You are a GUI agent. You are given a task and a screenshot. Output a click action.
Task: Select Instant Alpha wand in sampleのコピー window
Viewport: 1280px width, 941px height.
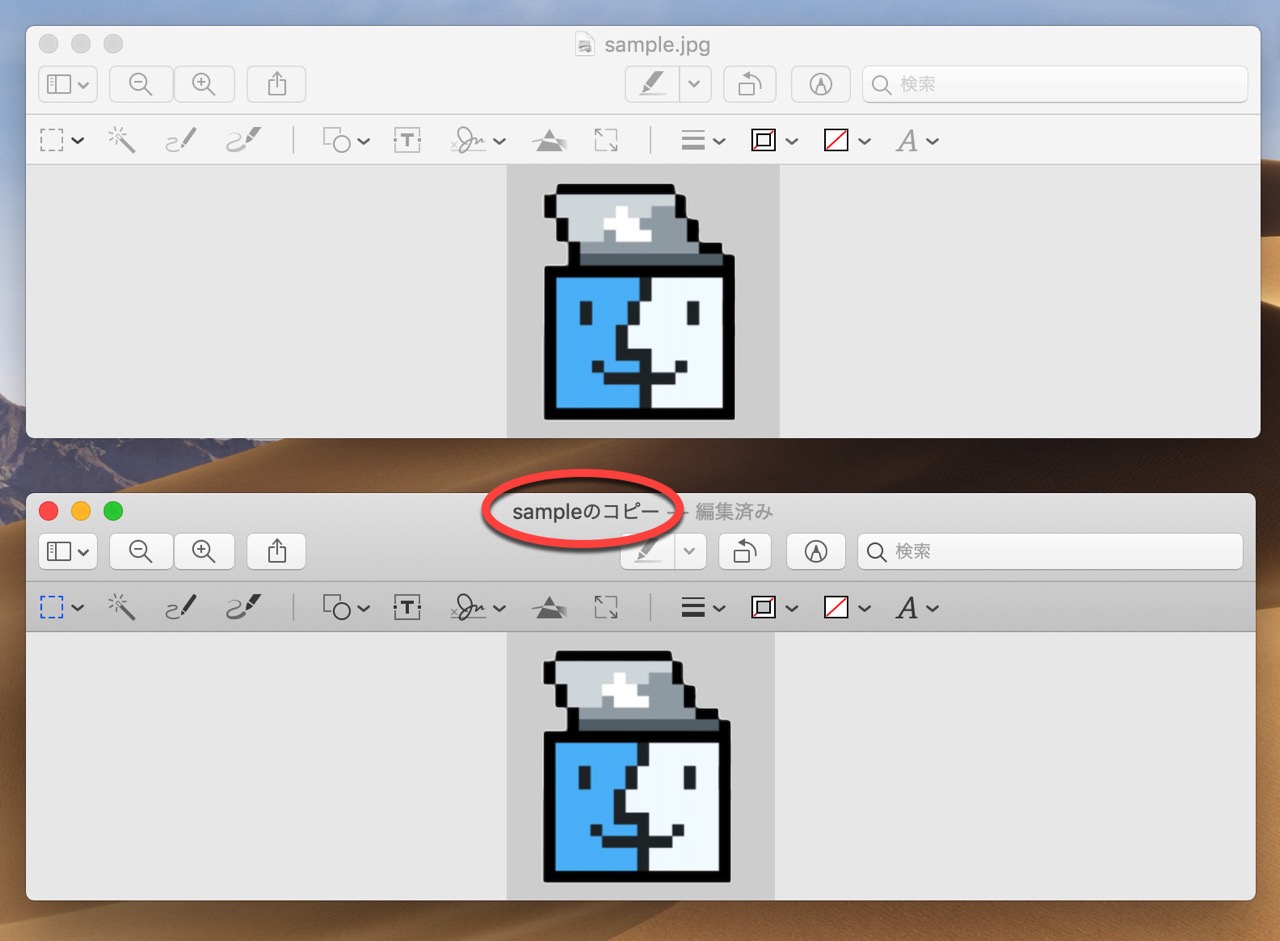pos(122,607)
